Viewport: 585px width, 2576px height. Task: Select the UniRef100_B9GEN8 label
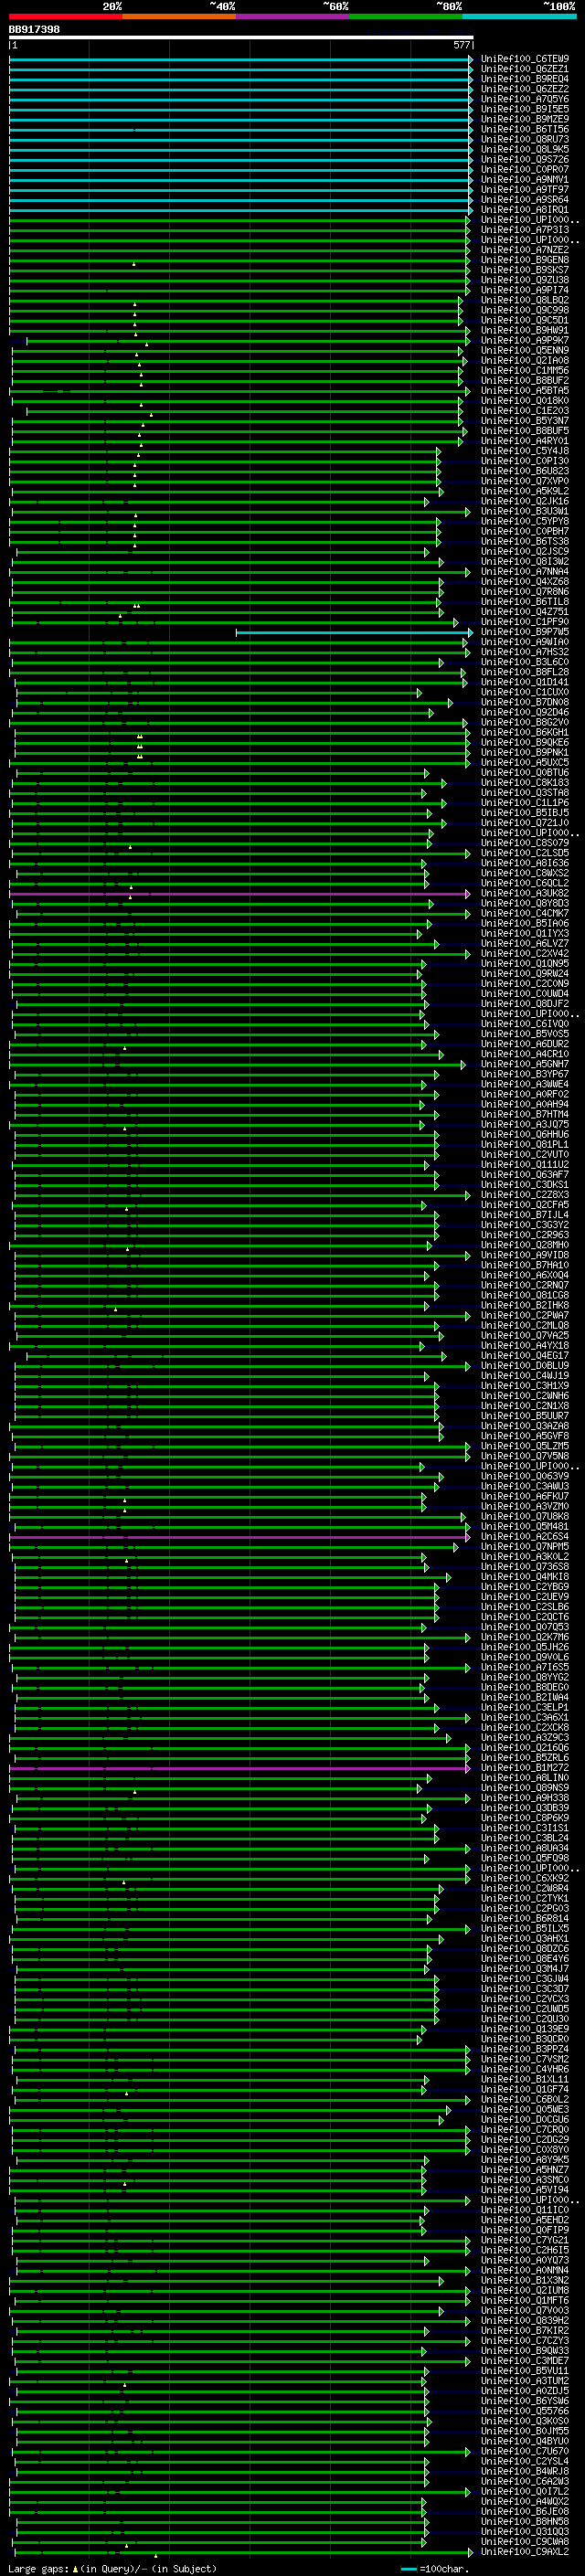tap(524, 260)
